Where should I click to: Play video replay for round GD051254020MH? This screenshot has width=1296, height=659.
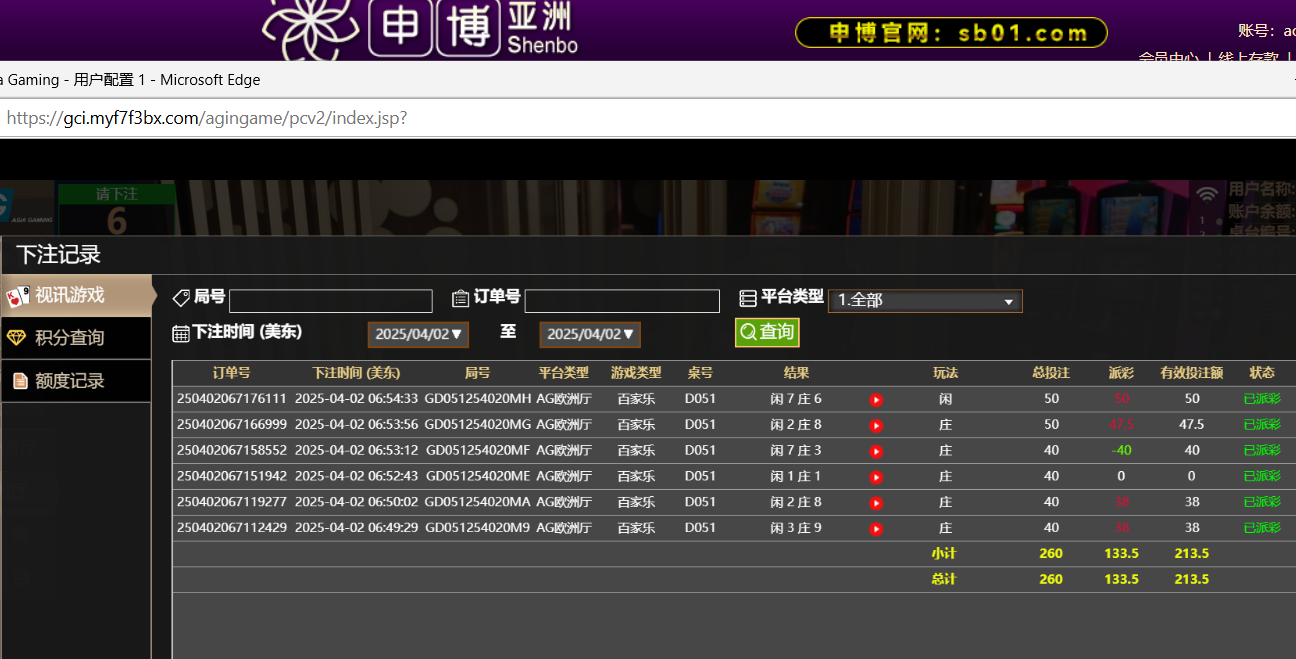pos(876,400)
